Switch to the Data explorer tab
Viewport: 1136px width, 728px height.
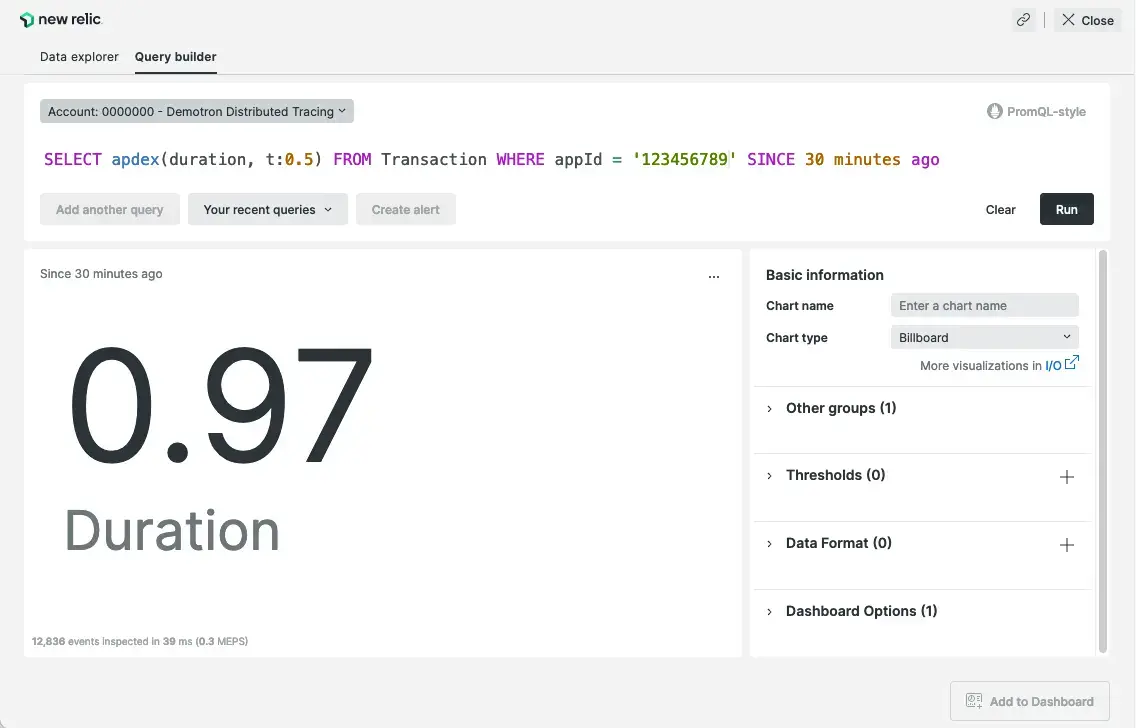pyautogui.click(x=79, y=57)
